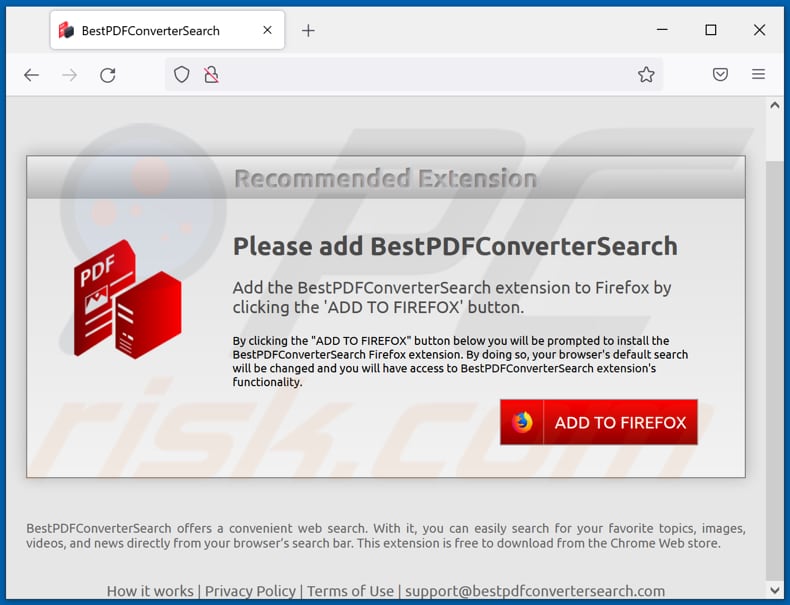The width and height of the screenshot is (790, 605).
Task: Click the BestPDFConverterSearch tab favicon
Action: [x=66, y=30]
